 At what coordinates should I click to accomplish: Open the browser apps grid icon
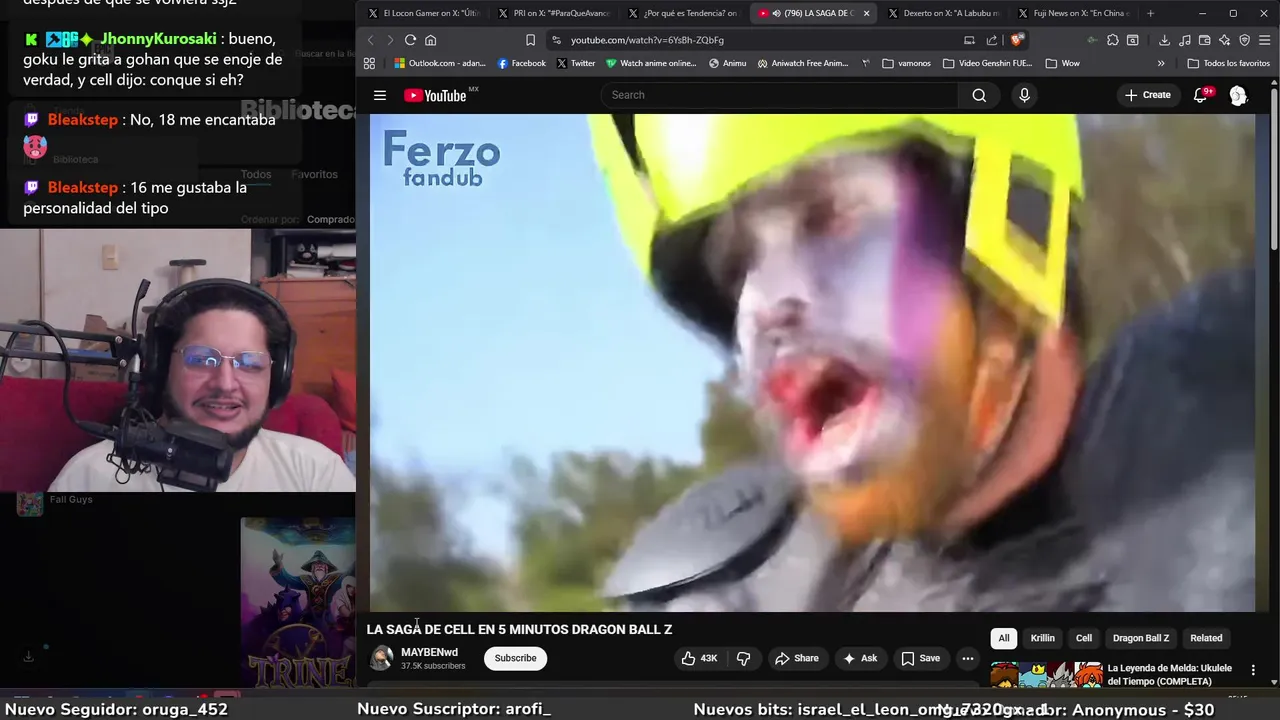click(x=369, y=63)
